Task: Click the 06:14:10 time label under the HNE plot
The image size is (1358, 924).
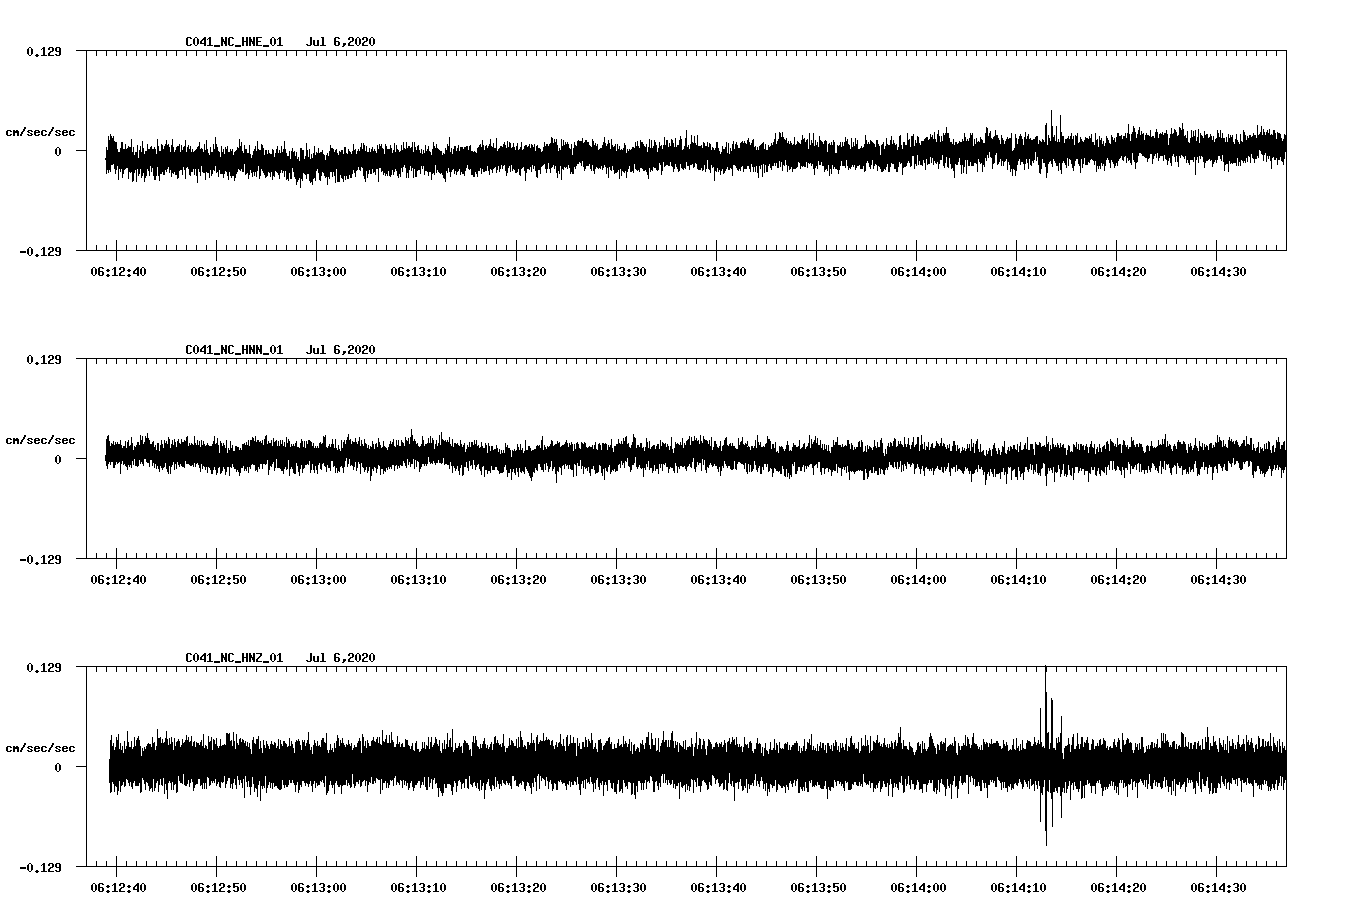Action: (x=1018, y=271)
